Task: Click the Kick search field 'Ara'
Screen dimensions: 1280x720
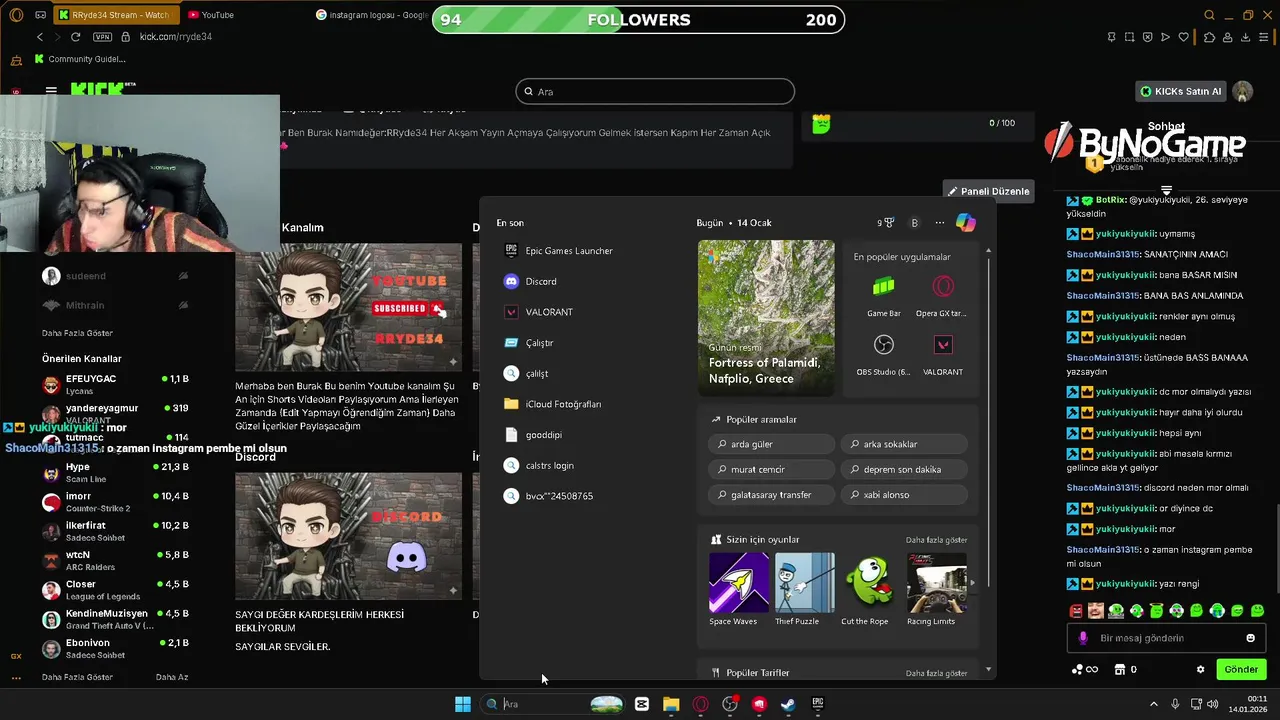Action: coord(655,92)
